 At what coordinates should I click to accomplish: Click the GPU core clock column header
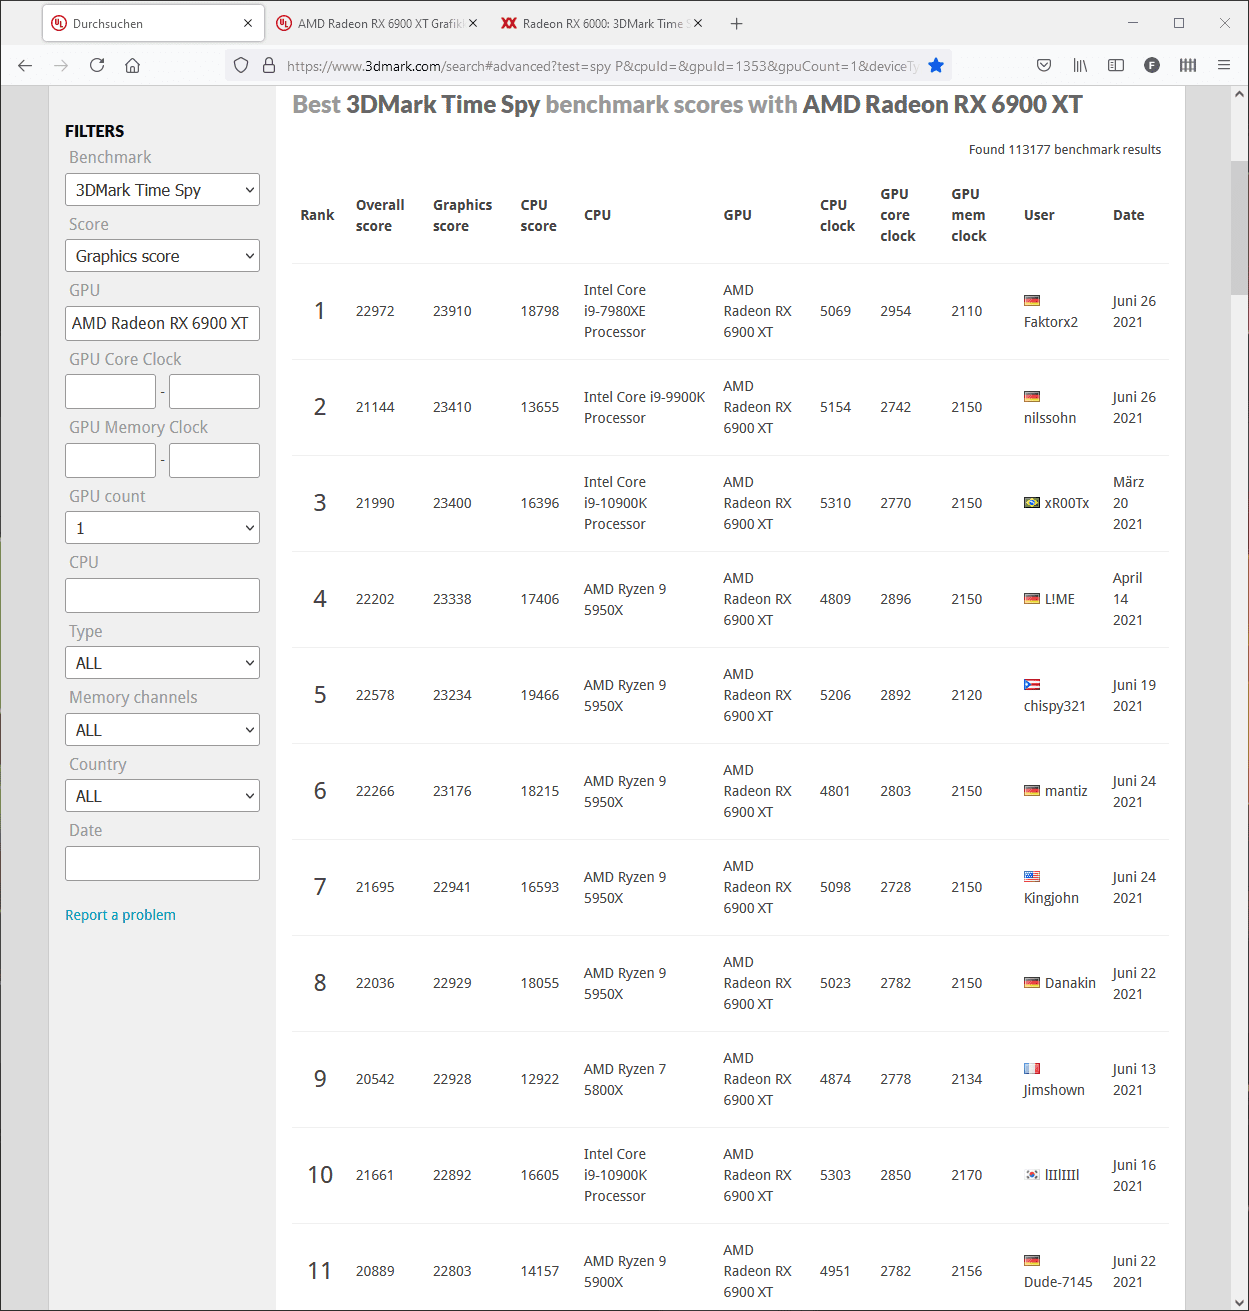897,215
